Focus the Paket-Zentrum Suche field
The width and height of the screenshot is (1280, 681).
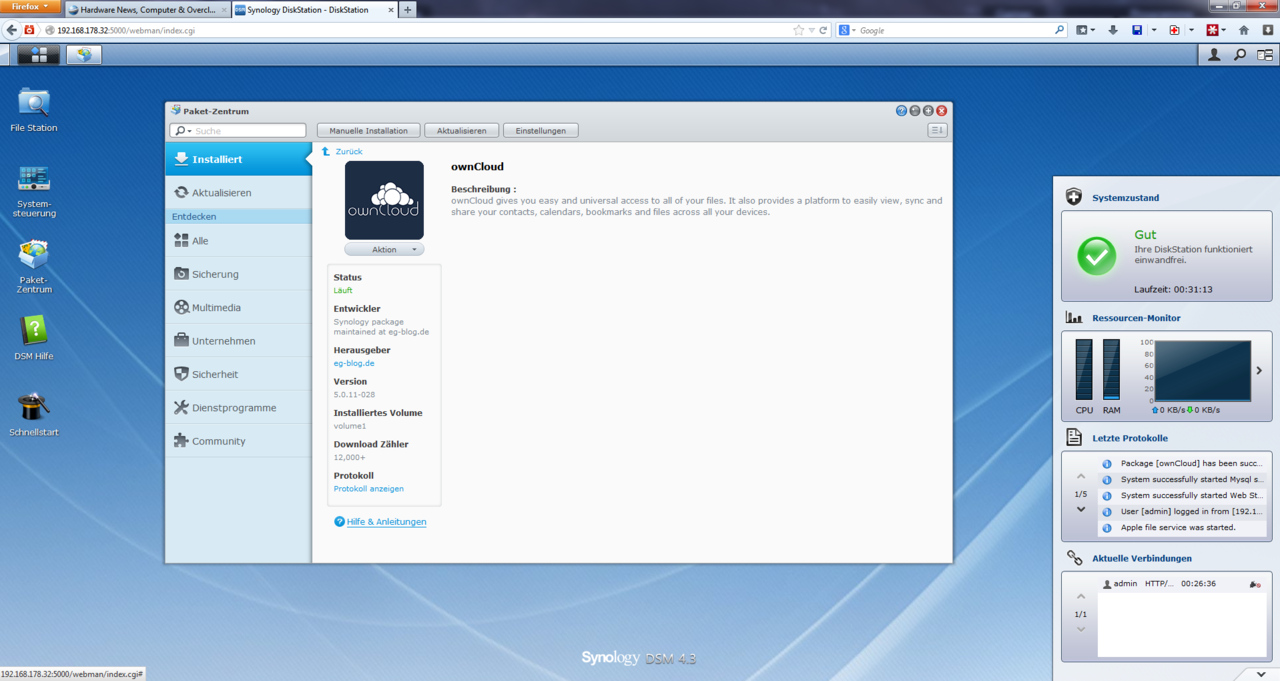tap(238, 131)
